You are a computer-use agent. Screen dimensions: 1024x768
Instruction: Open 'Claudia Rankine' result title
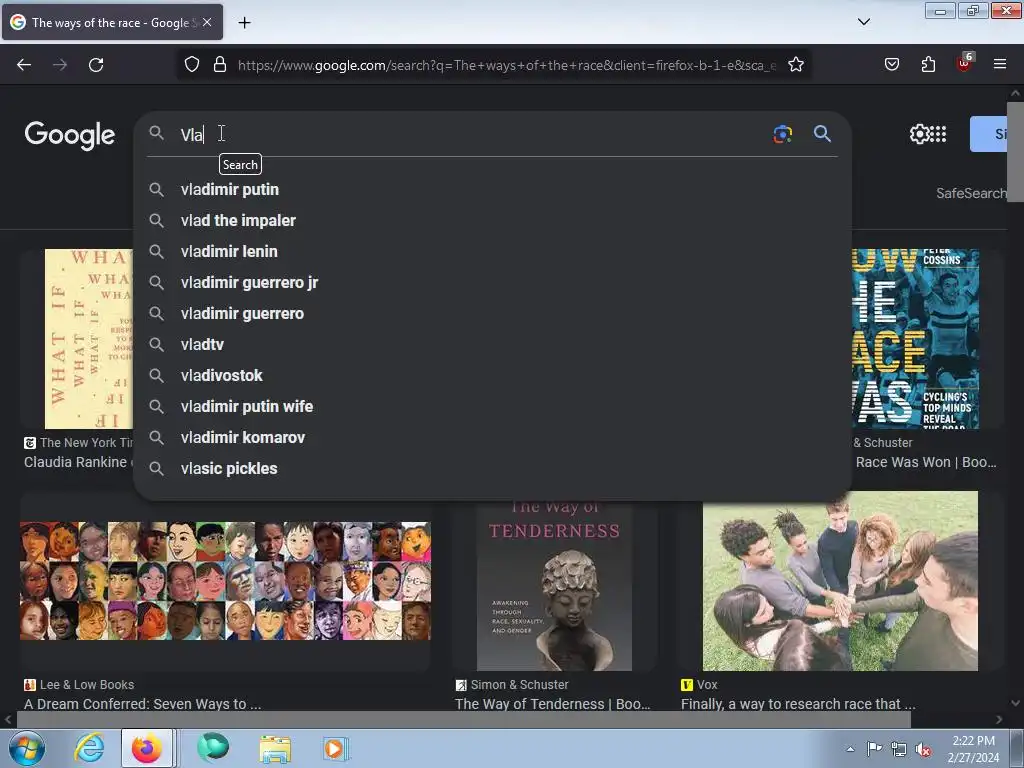pos(78,462)
